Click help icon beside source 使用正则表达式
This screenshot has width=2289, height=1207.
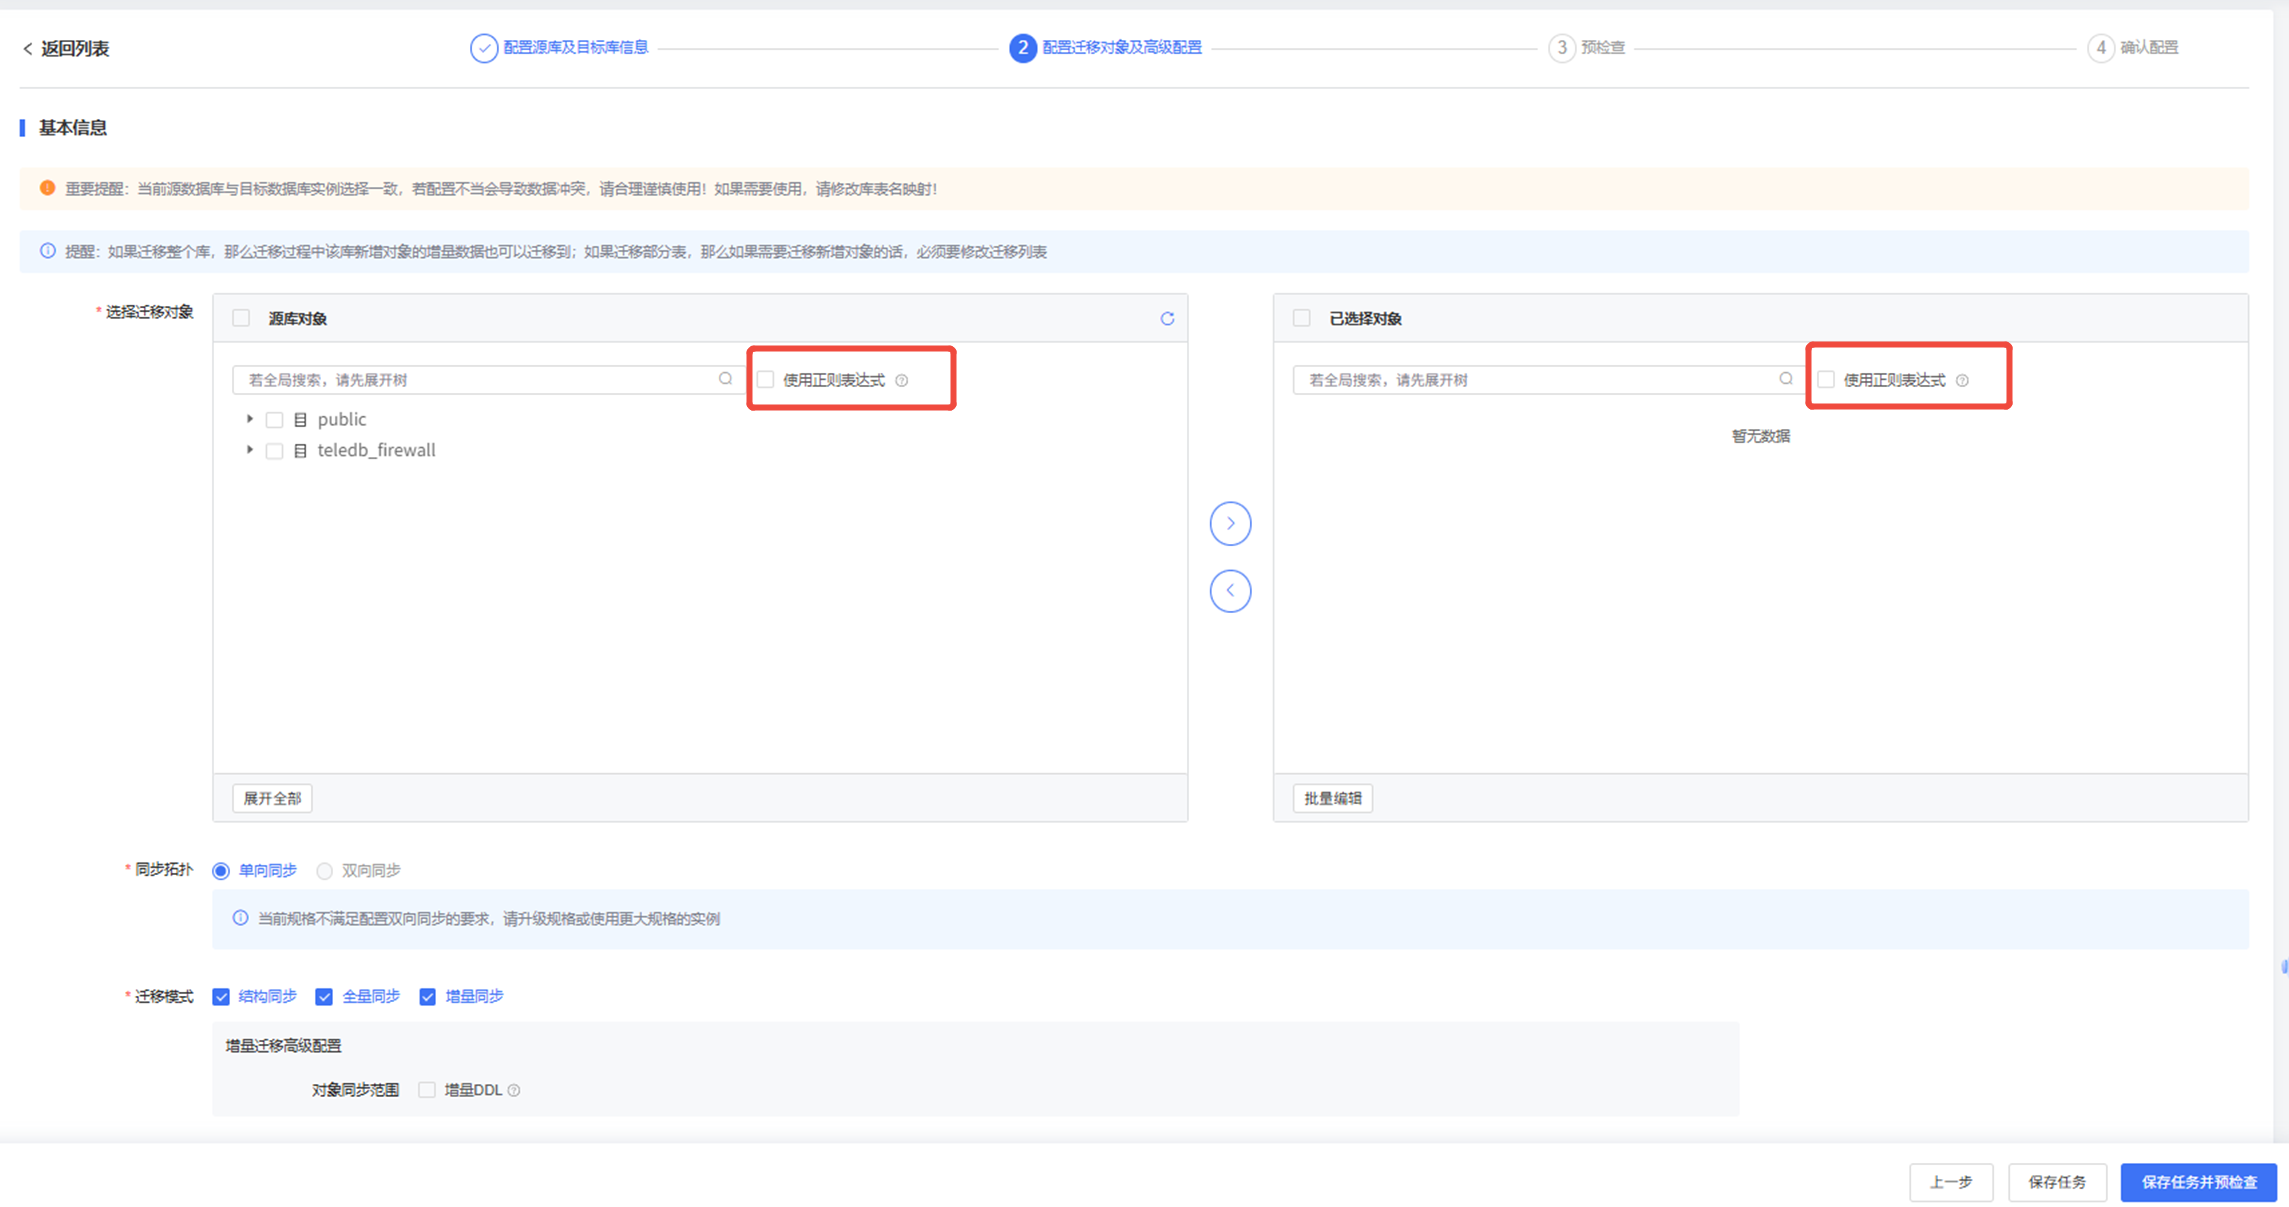(x=902, y=380)
